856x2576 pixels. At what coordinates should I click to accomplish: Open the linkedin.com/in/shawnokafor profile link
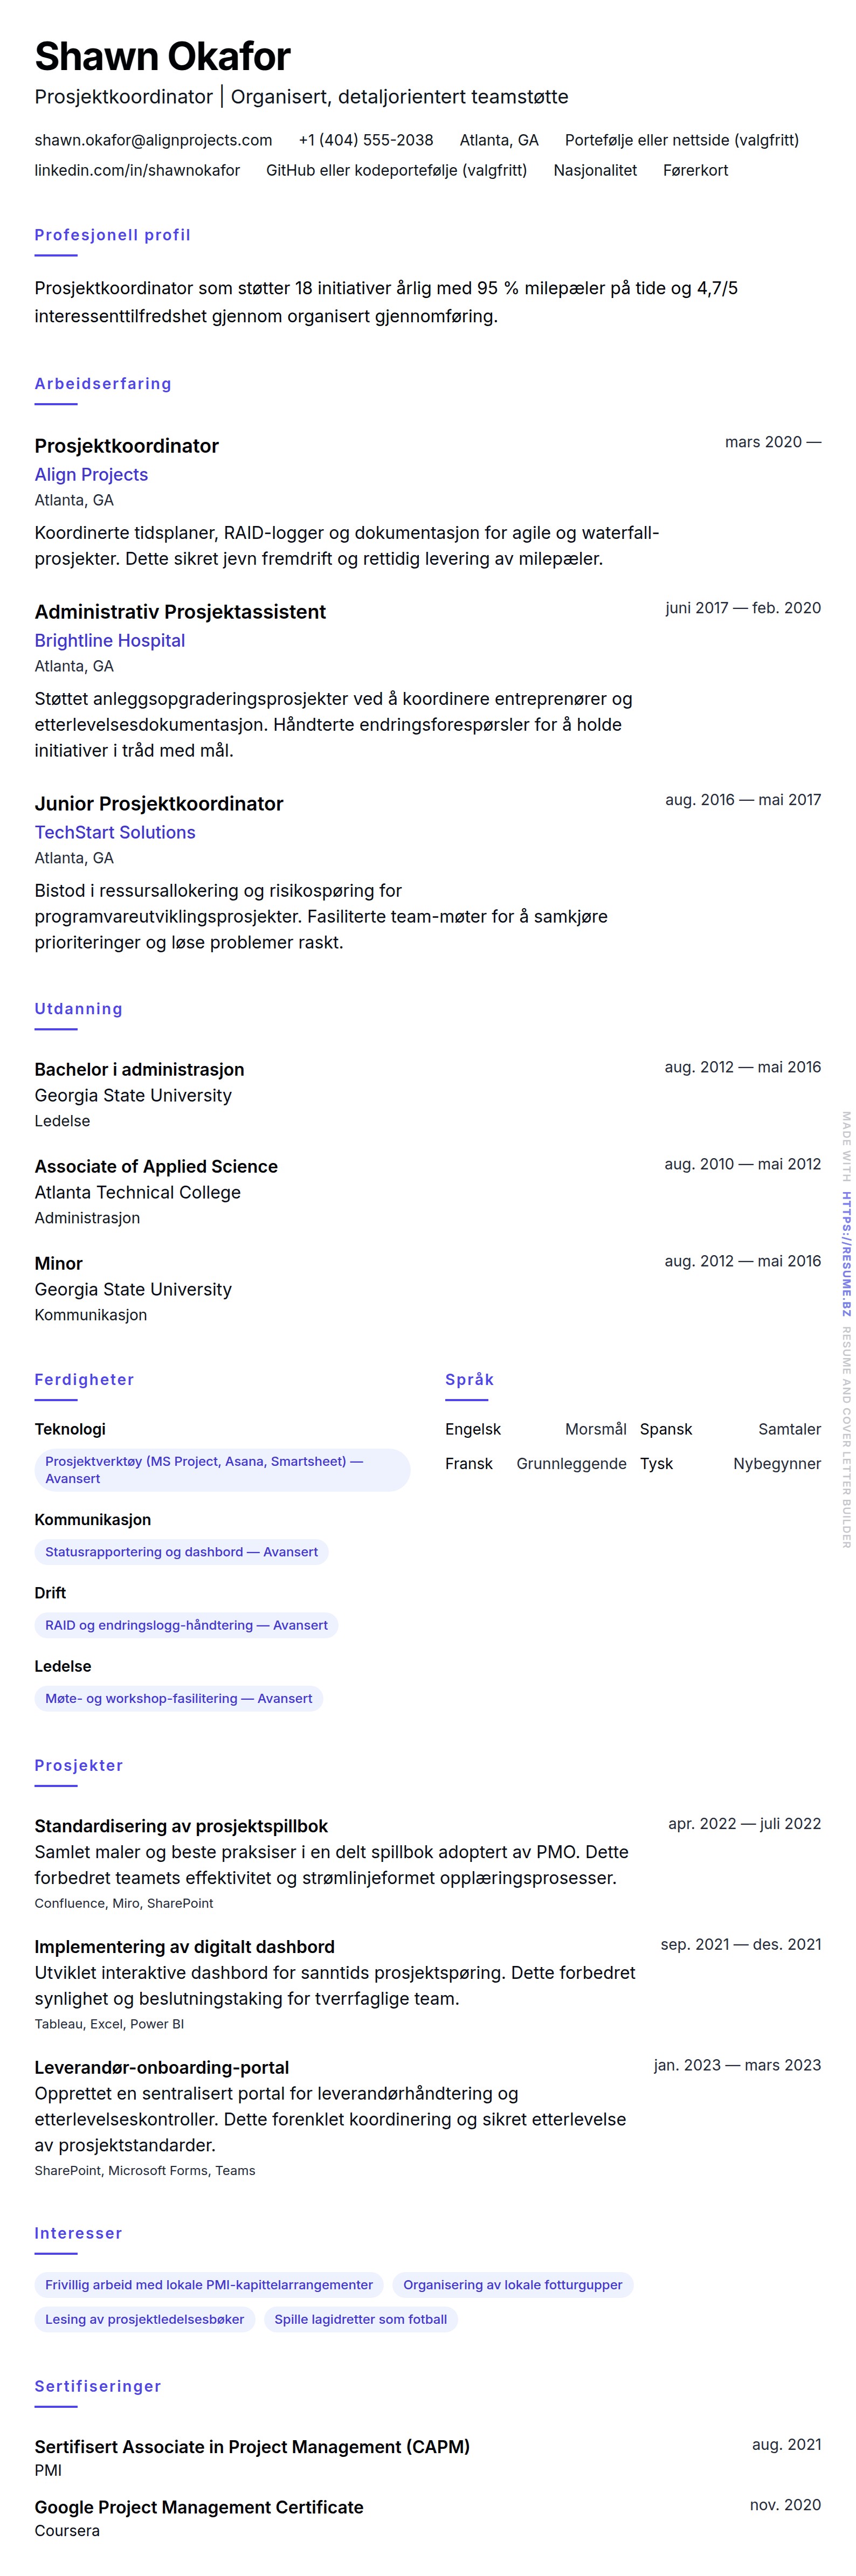tap(137, 170)
